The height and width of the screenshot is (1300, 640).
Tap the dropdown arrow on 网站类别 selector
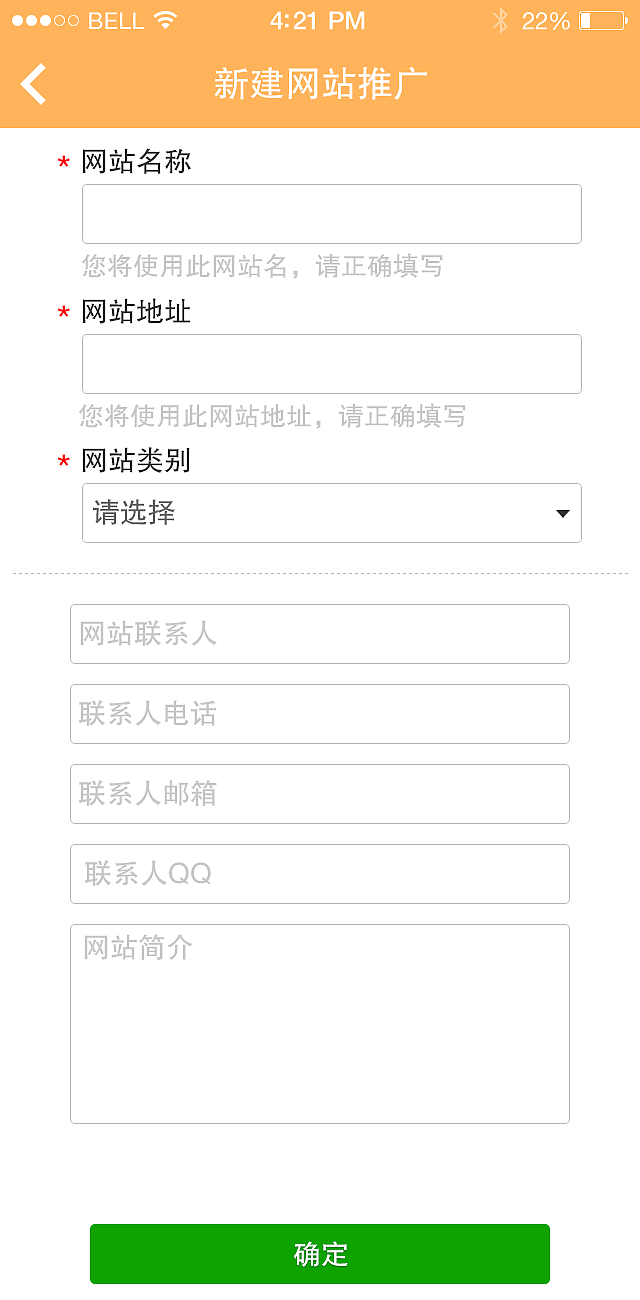pyautogui.click(x=562, y=513)
